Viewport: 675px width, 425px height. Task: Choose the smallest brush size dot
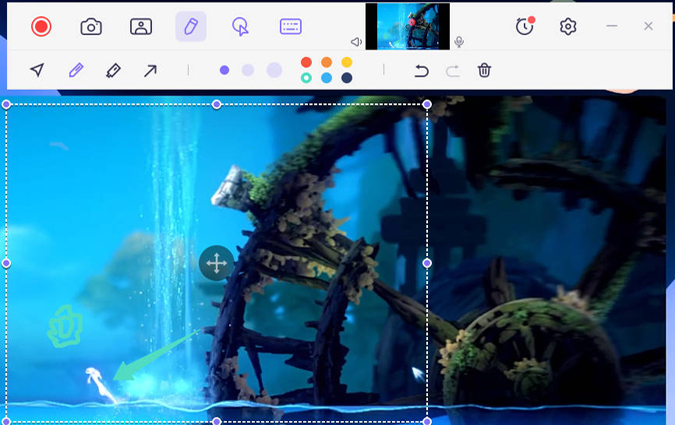(224, 70)
